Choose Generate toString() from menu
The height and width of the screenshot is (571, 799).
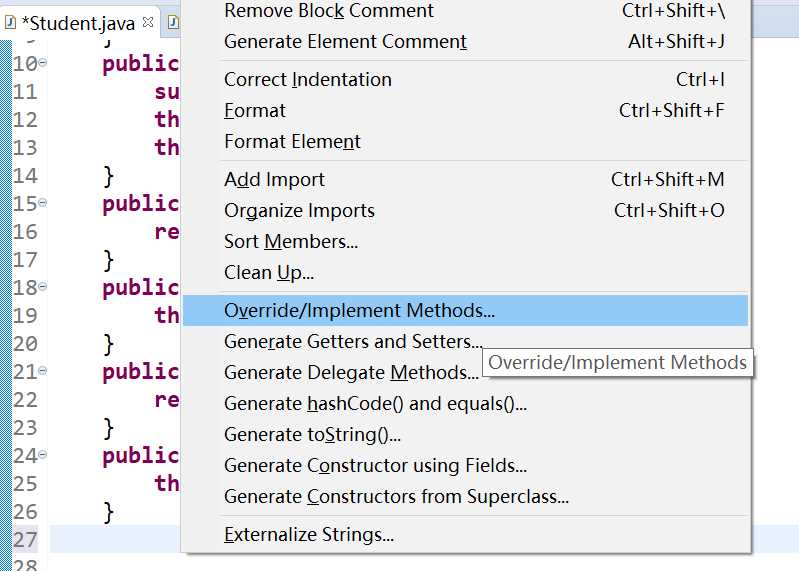(x=312, y=434)
